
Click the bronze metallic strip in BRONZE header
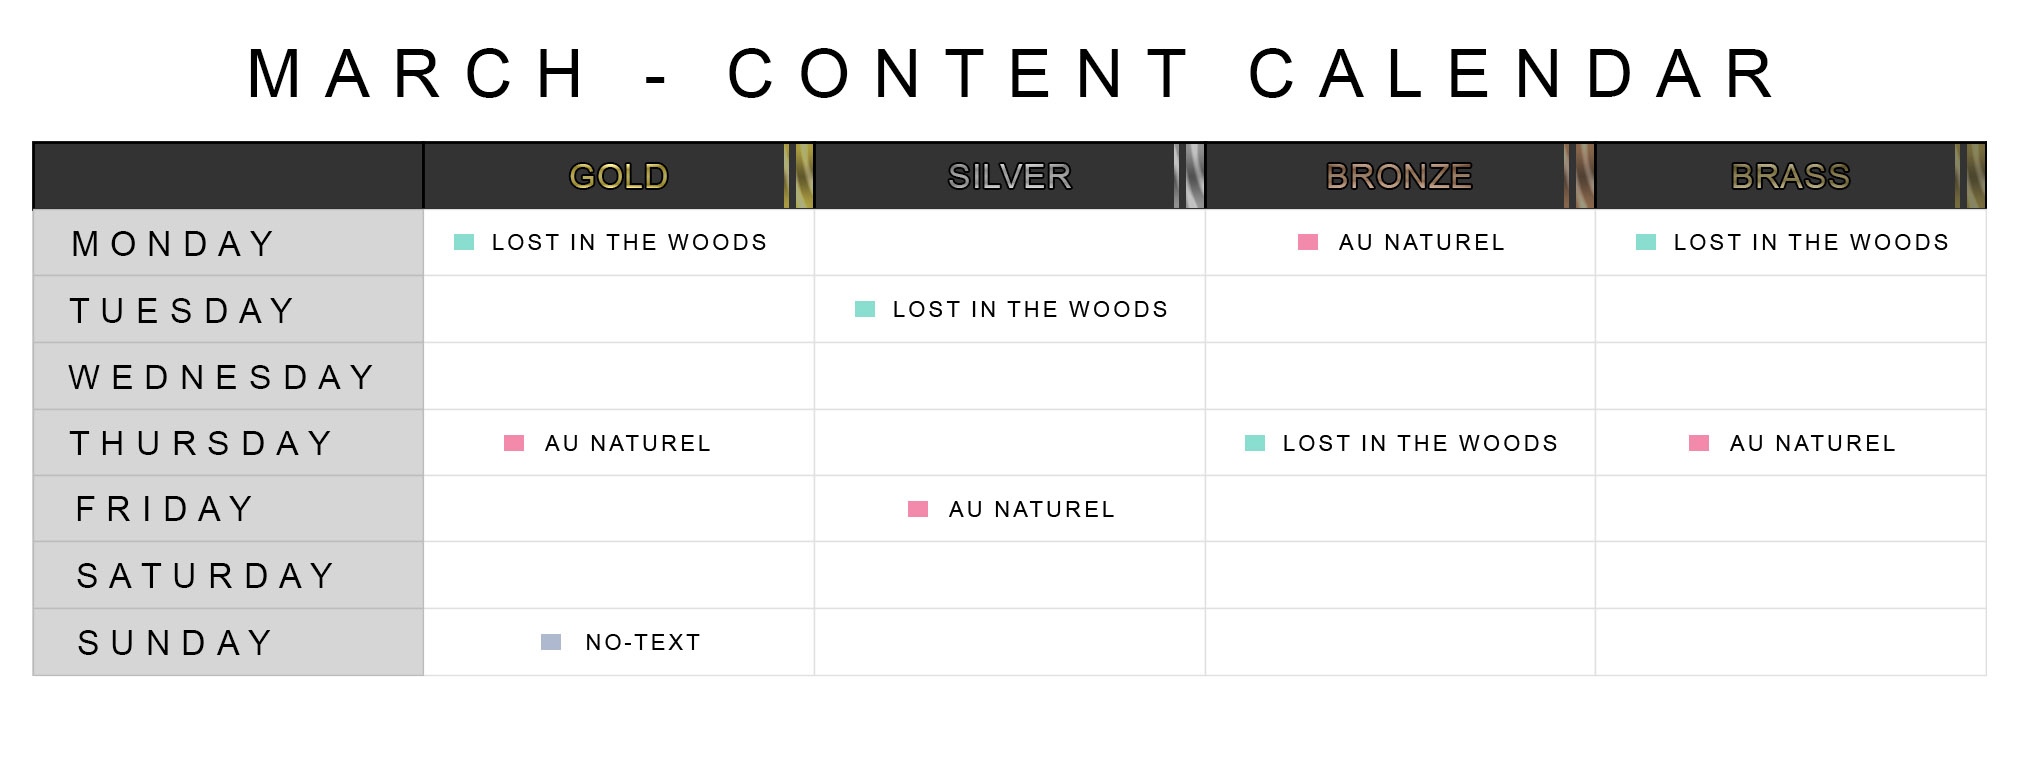click(x=1579, y=176)
